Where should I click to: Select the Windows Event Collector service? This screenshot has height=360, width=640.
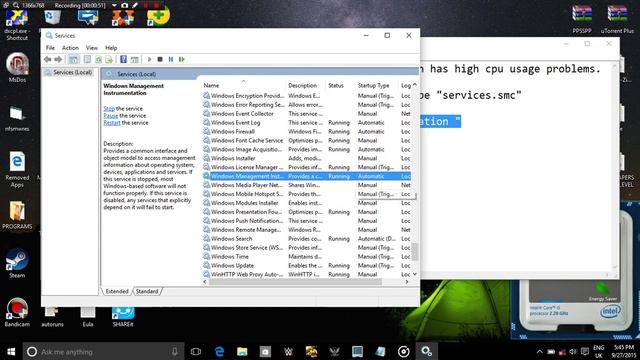click(x=307, y=113)
